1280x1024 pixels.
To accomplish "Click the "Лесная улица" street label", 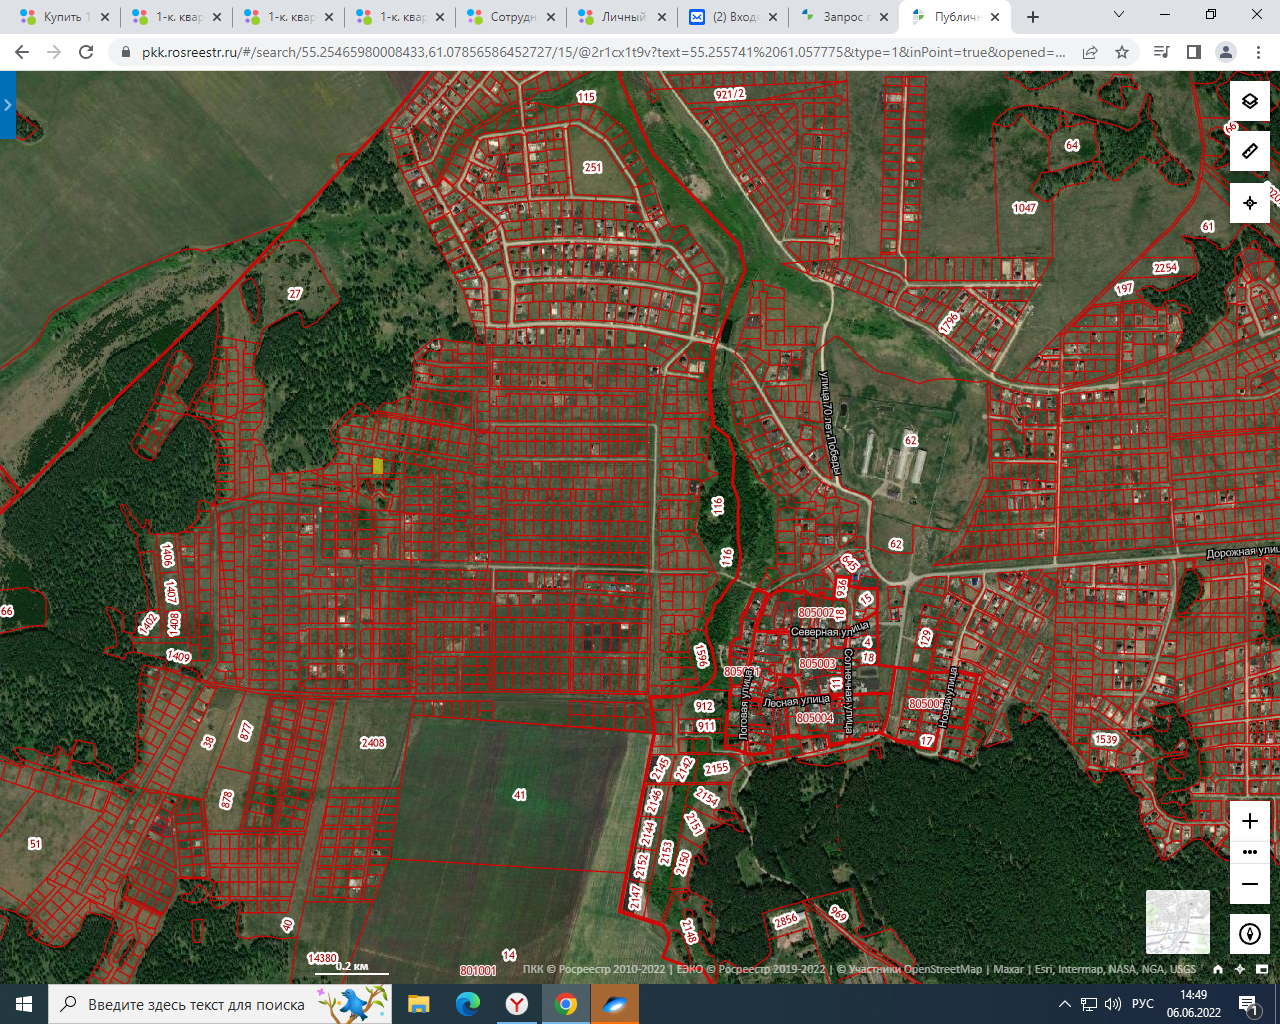I will (x=797, y=702).
